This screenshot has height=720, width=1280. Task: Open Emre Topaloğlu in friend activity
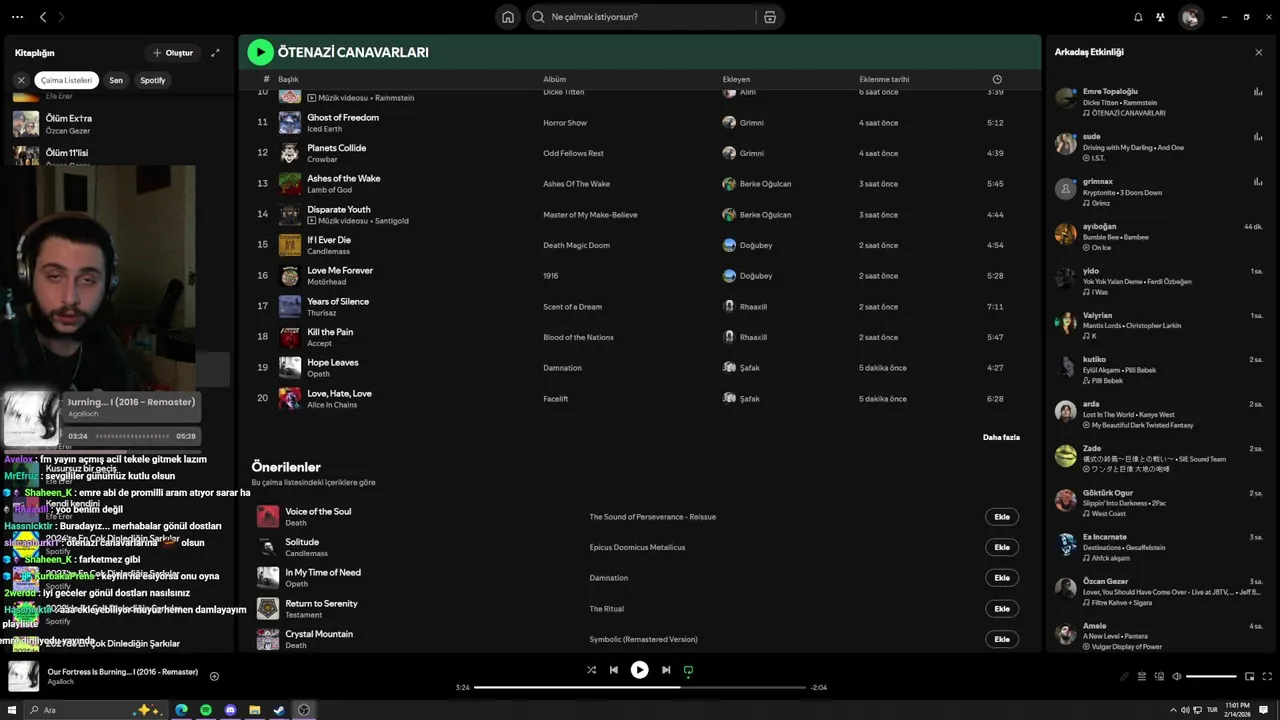(x=1110, y=91)
